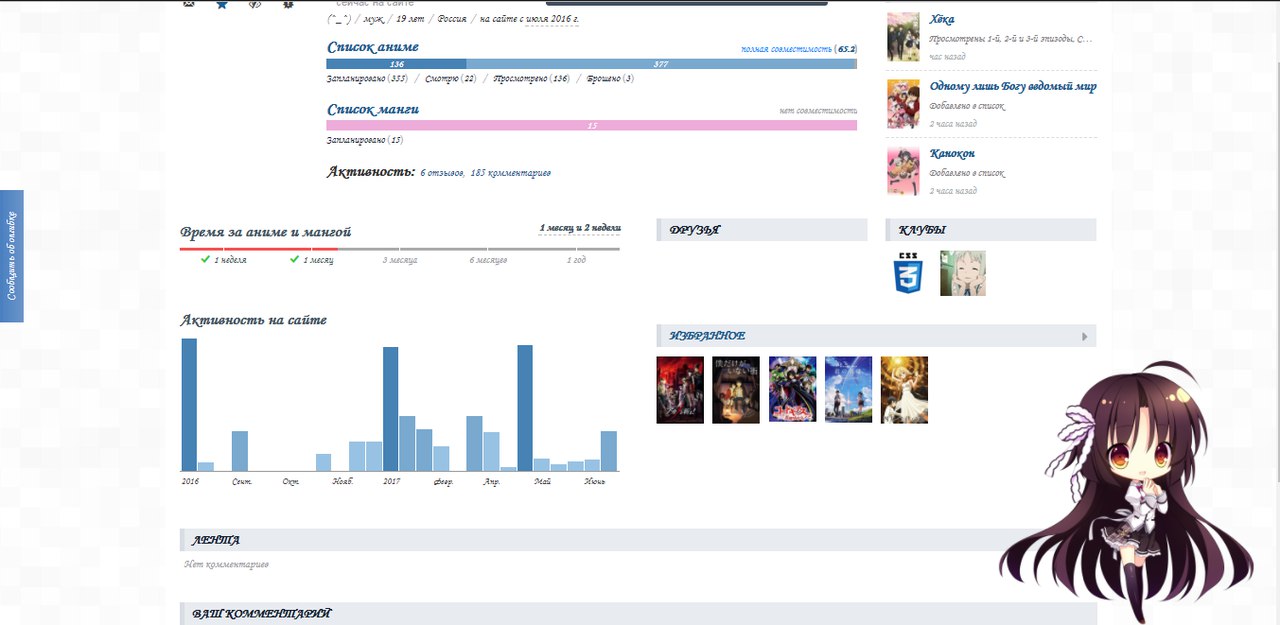
Task: Click the Апр. chart axis label
Action: coord(492,482)
